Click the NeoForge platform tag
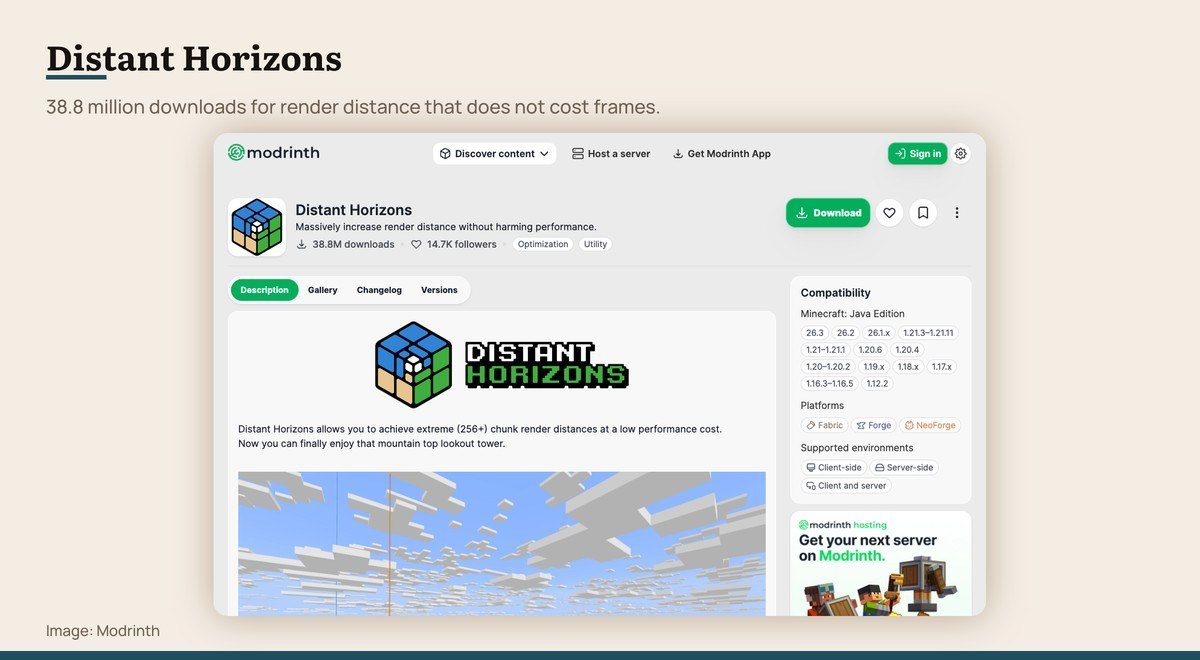 (930, 425)
